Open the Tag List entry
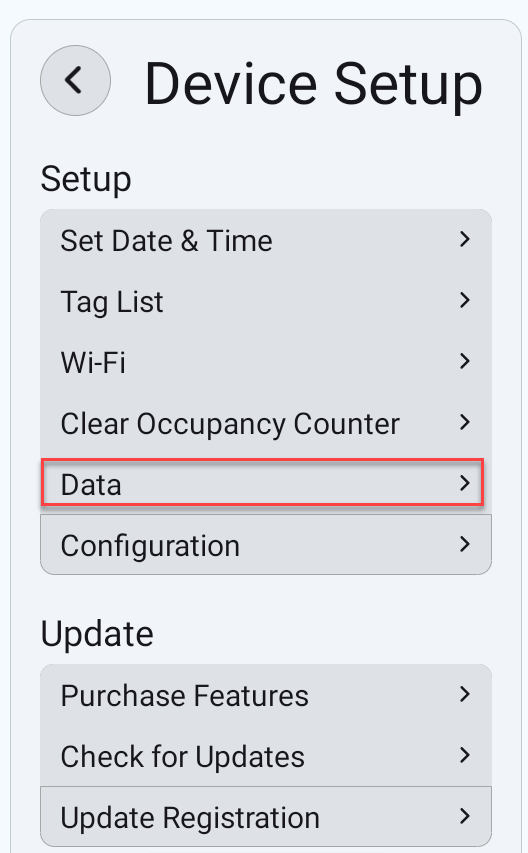The height and width of the screenshot is (853, 528). [266, 301]
